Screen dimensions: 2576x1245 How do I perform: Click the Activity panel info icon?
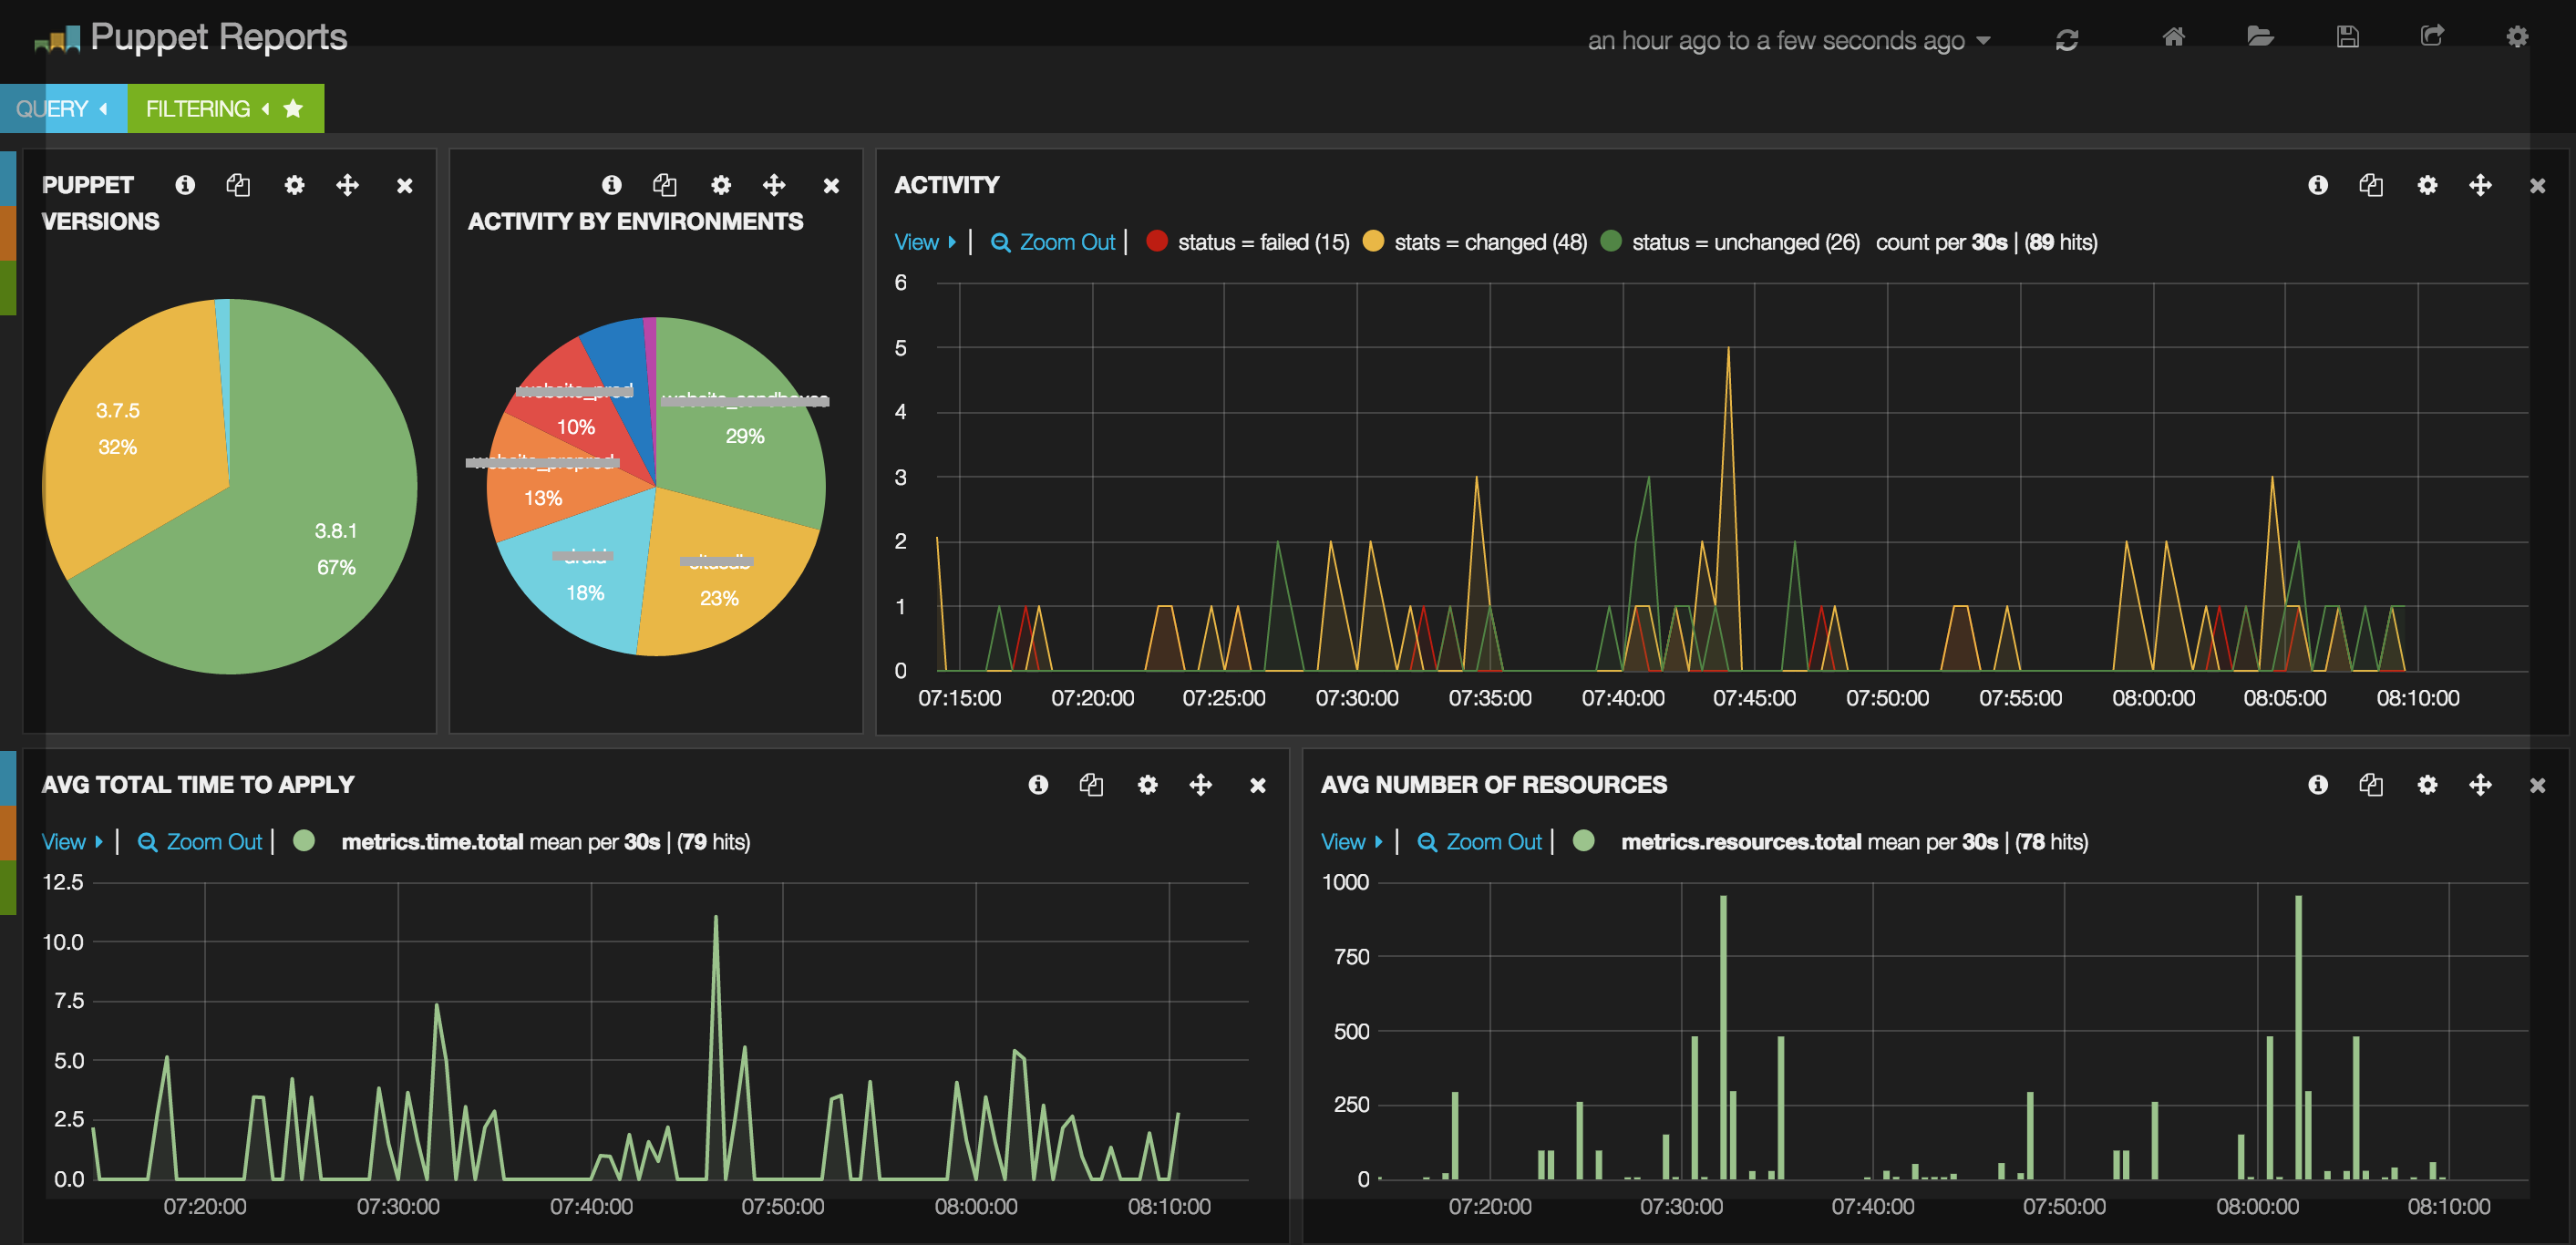[2317, 185]
